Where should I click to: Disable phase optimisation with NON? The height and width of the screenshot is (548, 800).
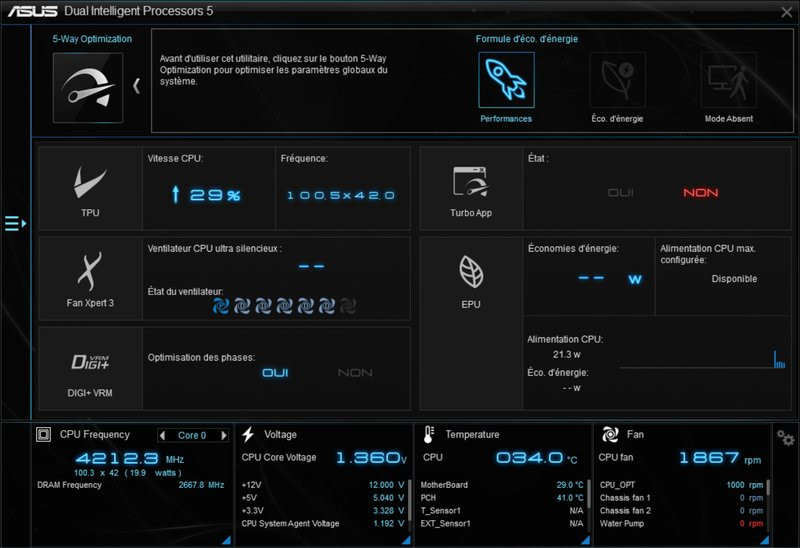click(x=355, y=373)
